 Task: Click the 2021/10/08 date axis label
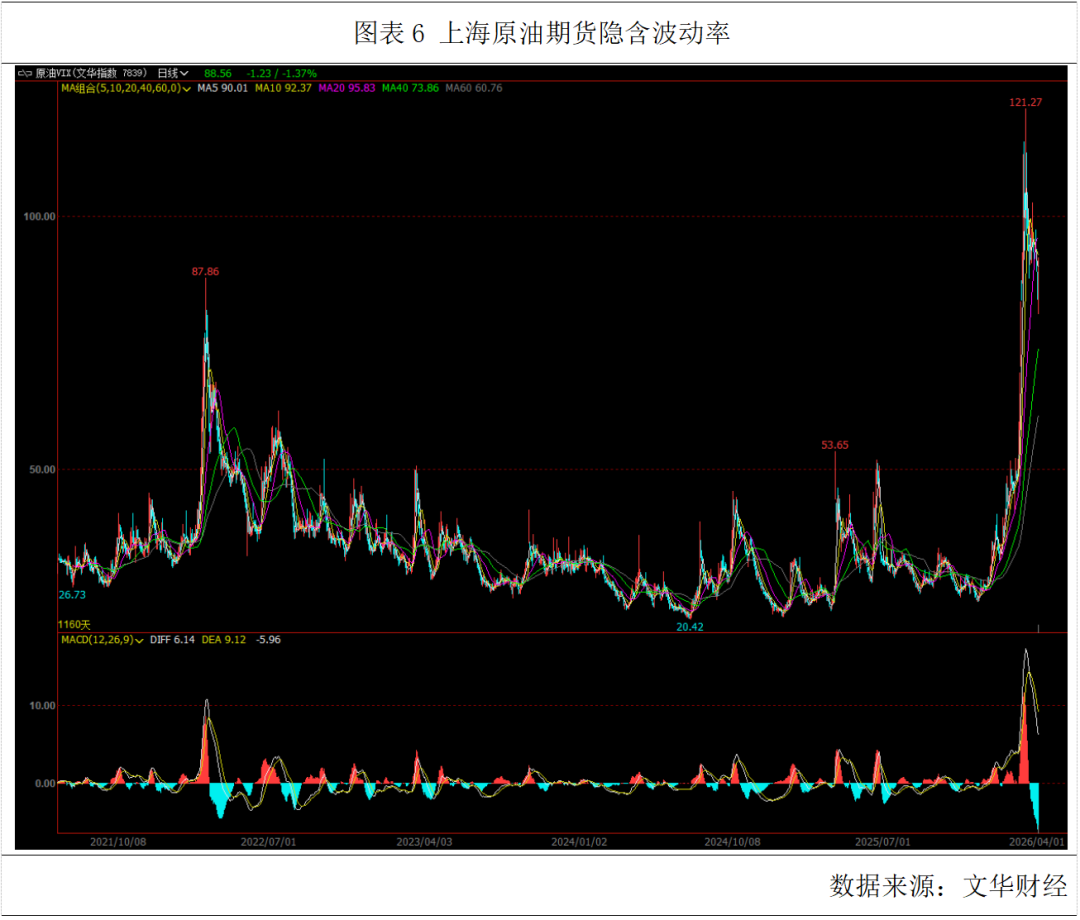coord(118,842)
